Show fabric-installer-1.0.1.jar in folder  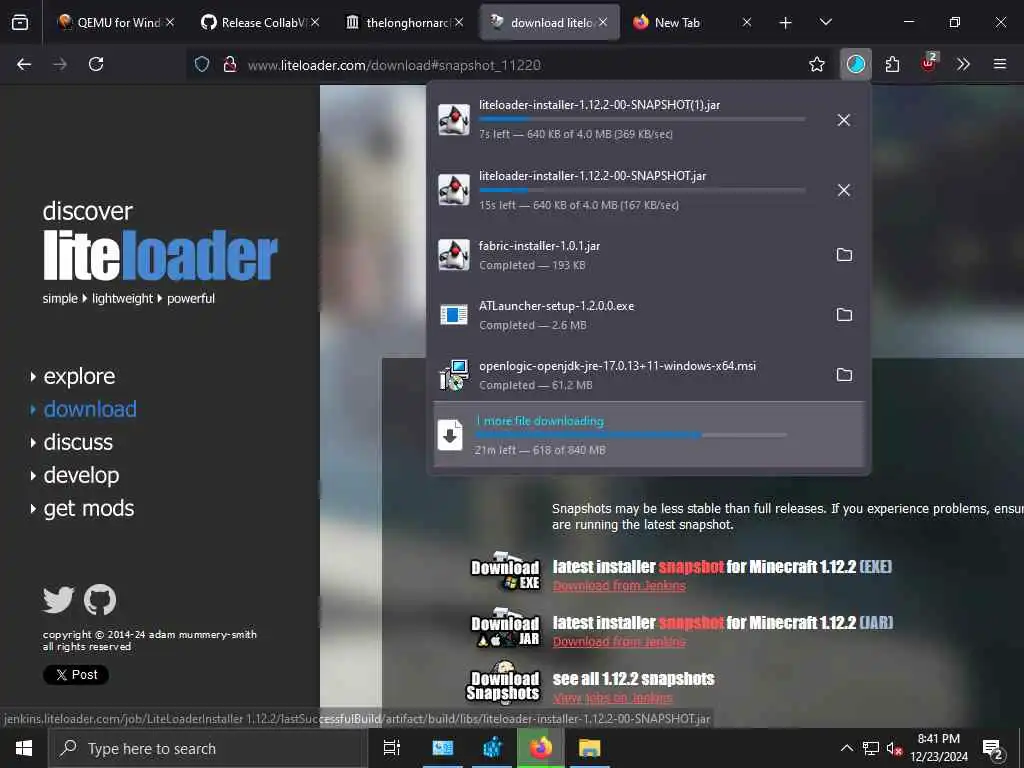click(x=844, y=255)
